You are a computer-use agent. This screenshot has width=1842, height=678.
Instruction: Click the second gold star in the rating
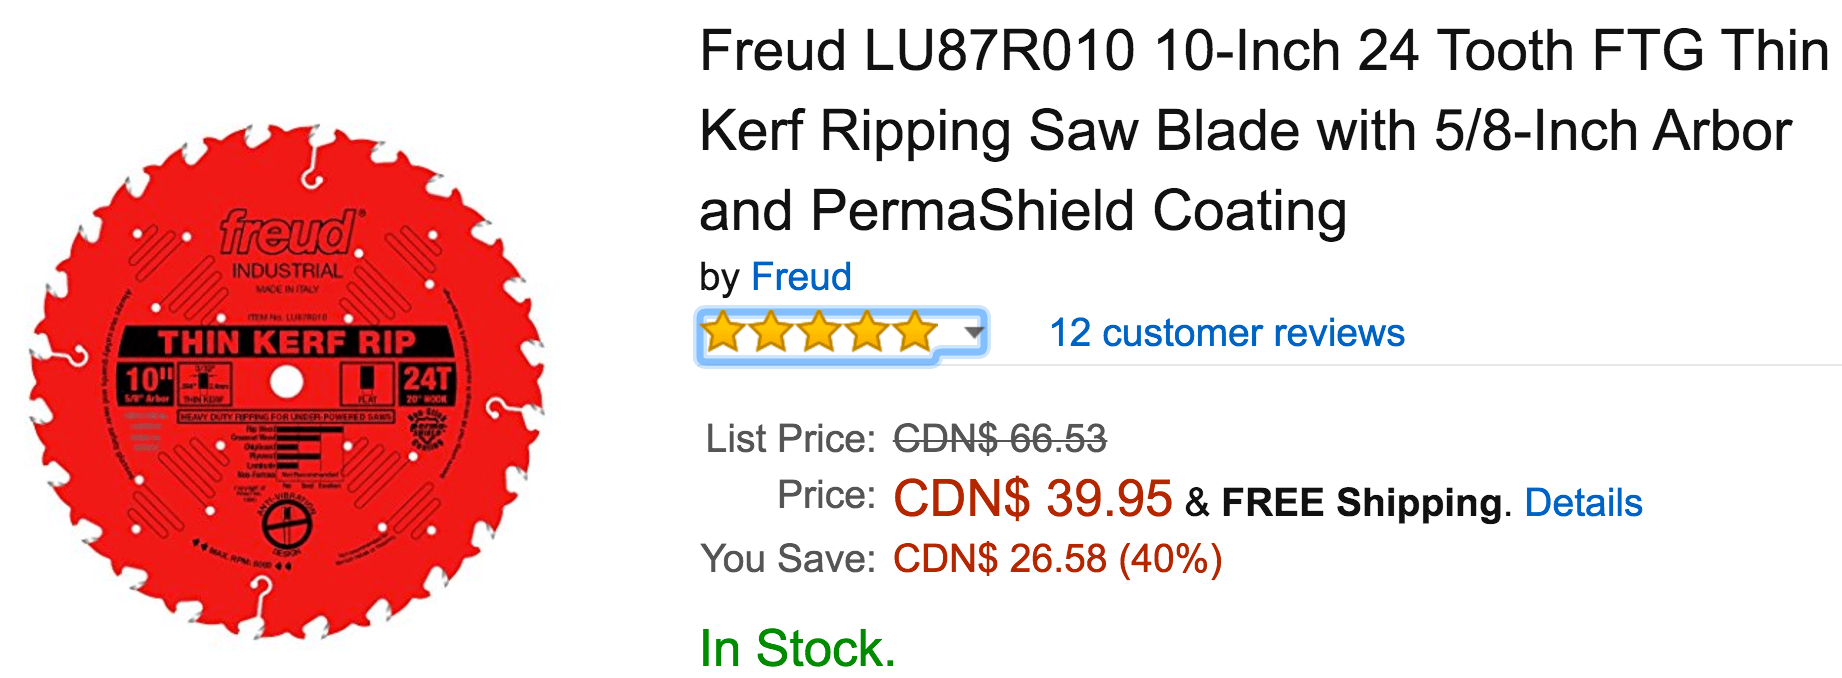pos(770,332)
